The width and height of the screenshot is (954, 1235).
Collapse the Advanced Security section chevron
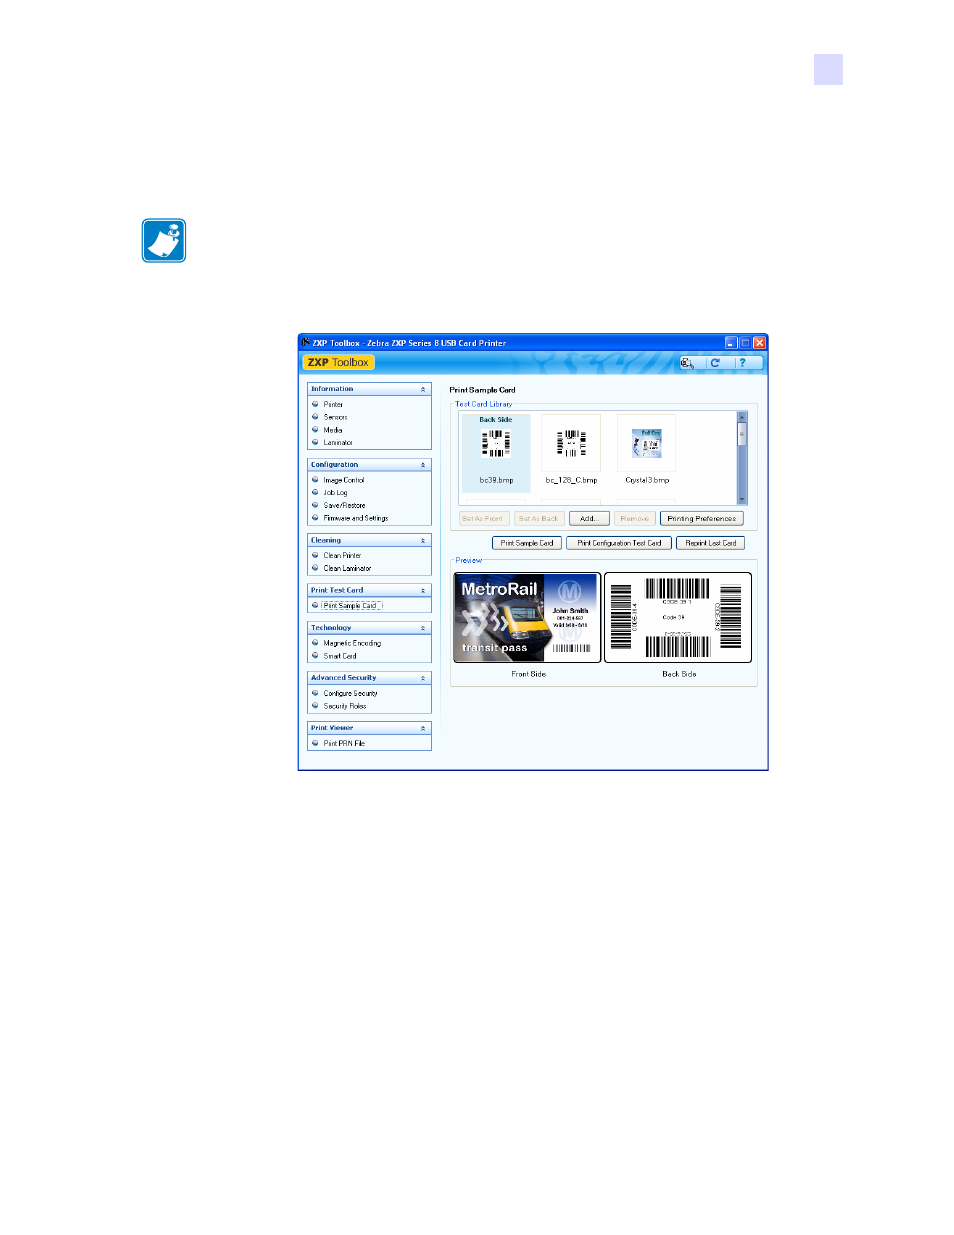pyautogui.click(x=423, y=678)
